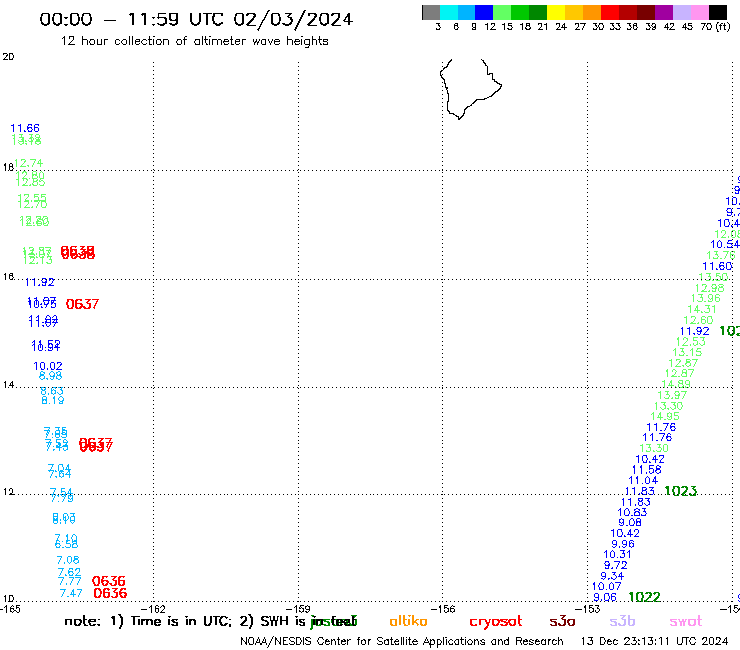Screen dimensions: 740x650
Task: Click the wave height value '14.95'
Action: (x=664, y=416)
